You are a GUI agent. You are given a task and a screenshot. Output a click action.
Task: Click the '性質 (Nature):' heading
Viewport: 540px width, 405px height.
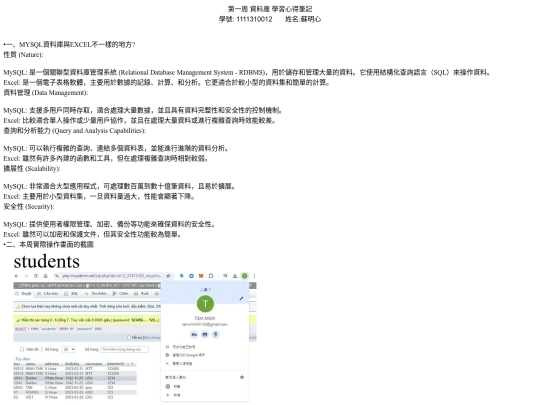tap(23, 55)
